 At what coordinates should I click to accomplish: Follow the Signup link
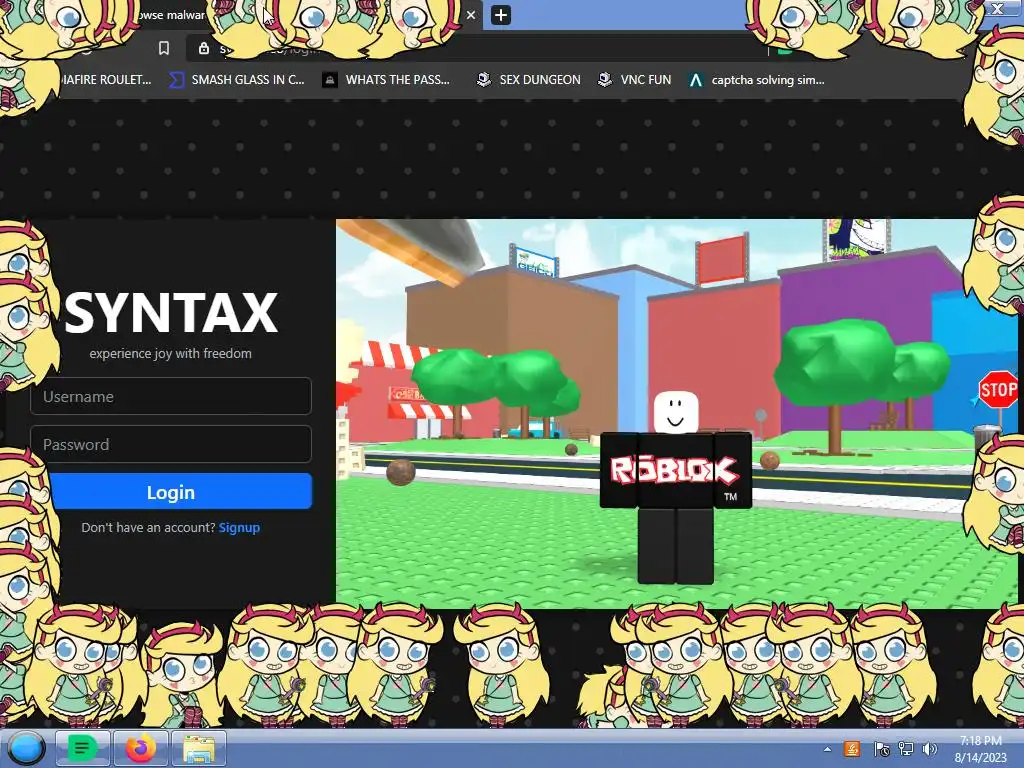(x=239, y=528)
